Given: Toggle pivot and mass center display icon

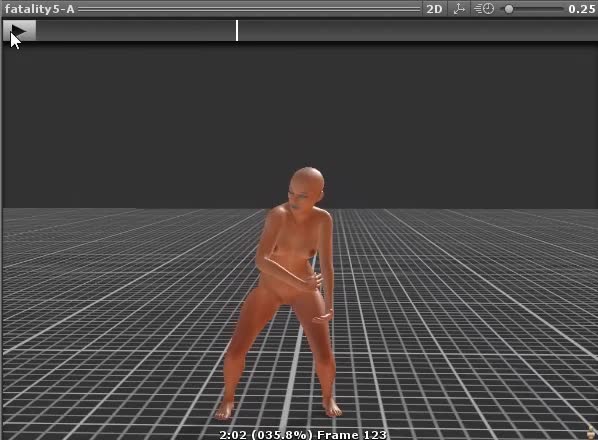Looking at the screenshot, I should coord(459,9).
